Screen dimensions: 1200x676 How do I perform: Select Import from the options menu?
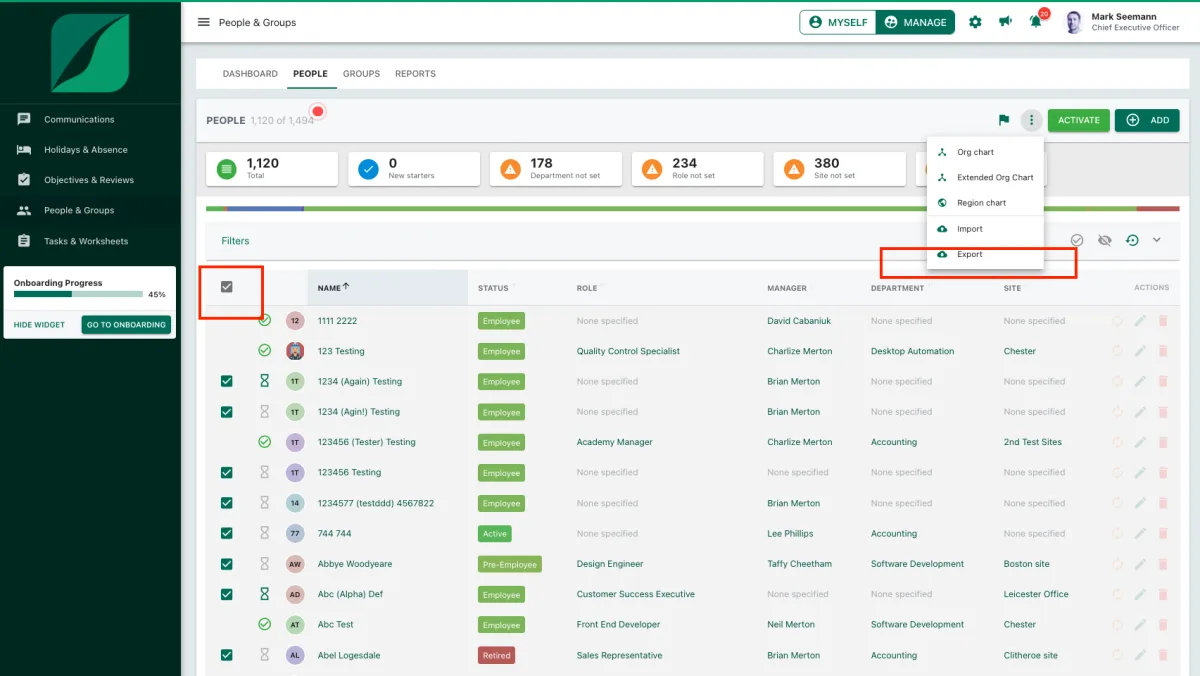[985, 229]
